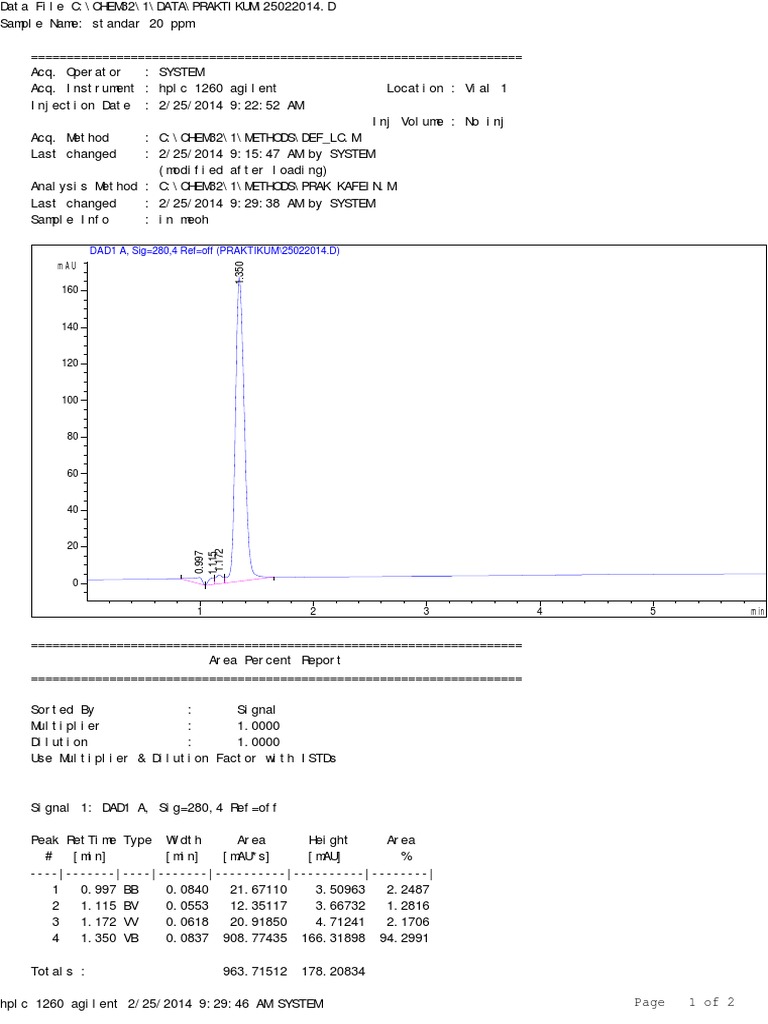Image resolution: width=768 pixels, height=1024 pixels.
Task: Click the Width column header
Action: 184,840
